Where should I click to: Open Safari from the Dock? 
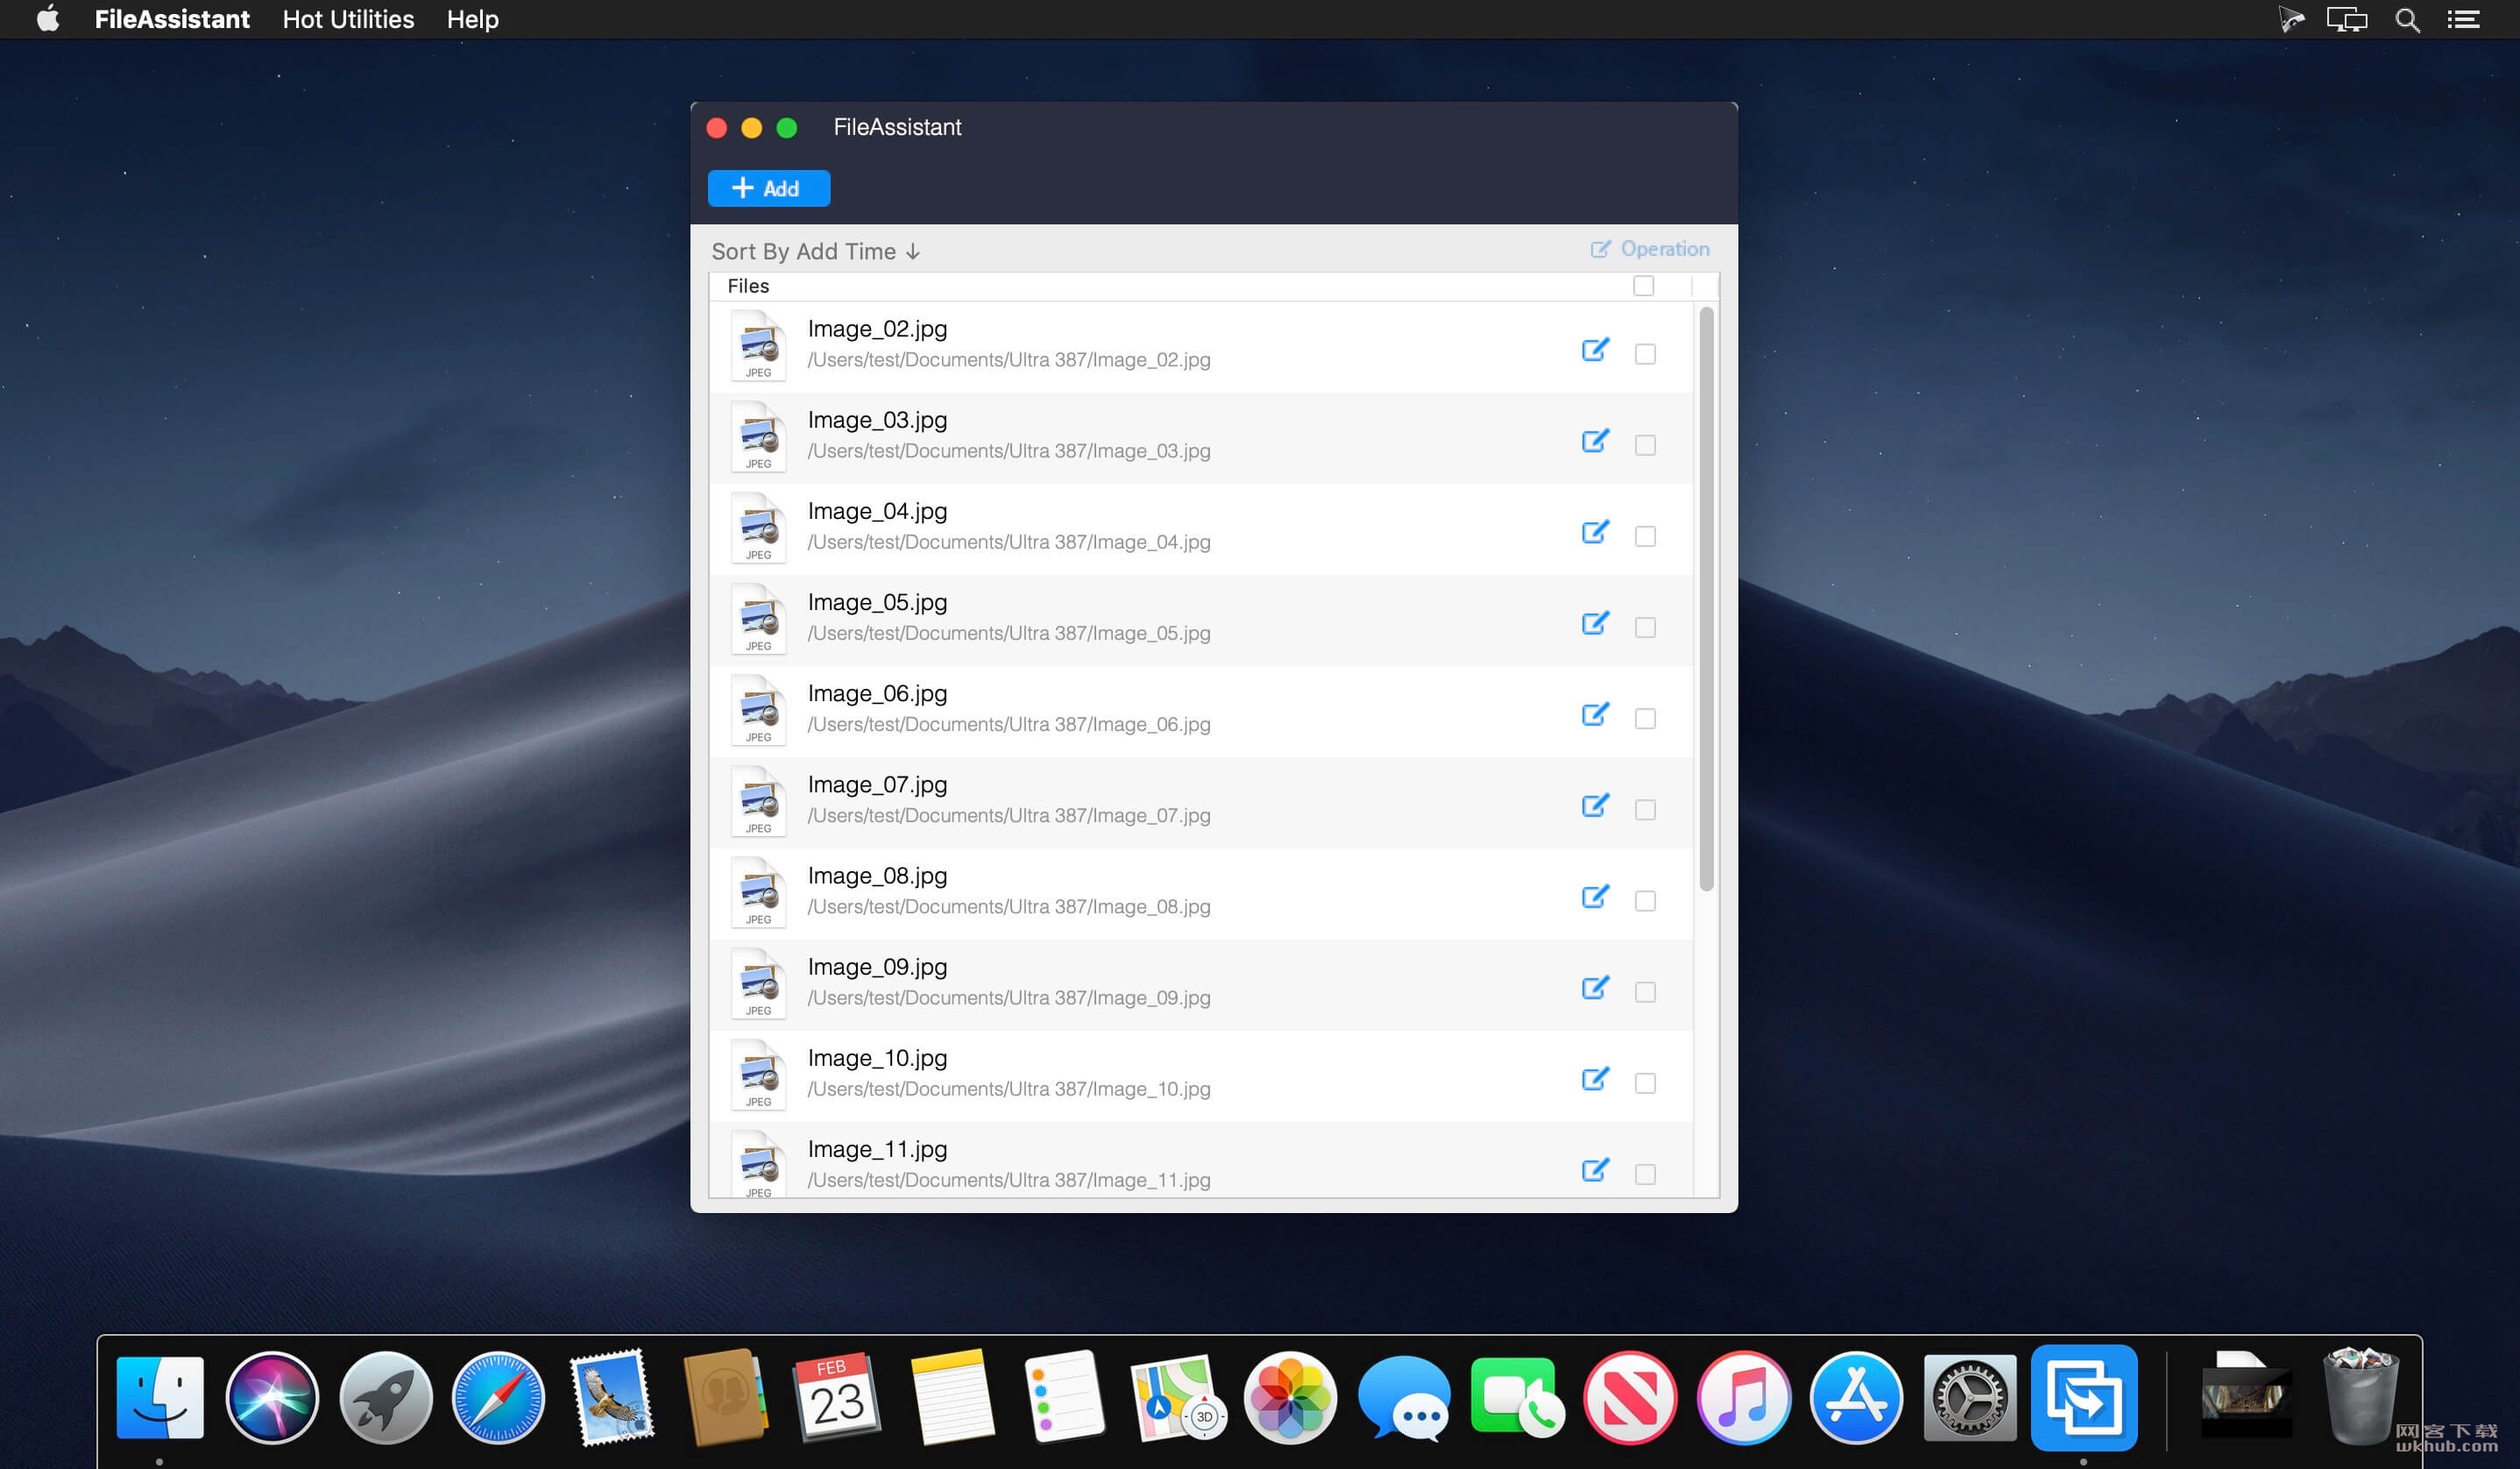(x=498, y=1397)
